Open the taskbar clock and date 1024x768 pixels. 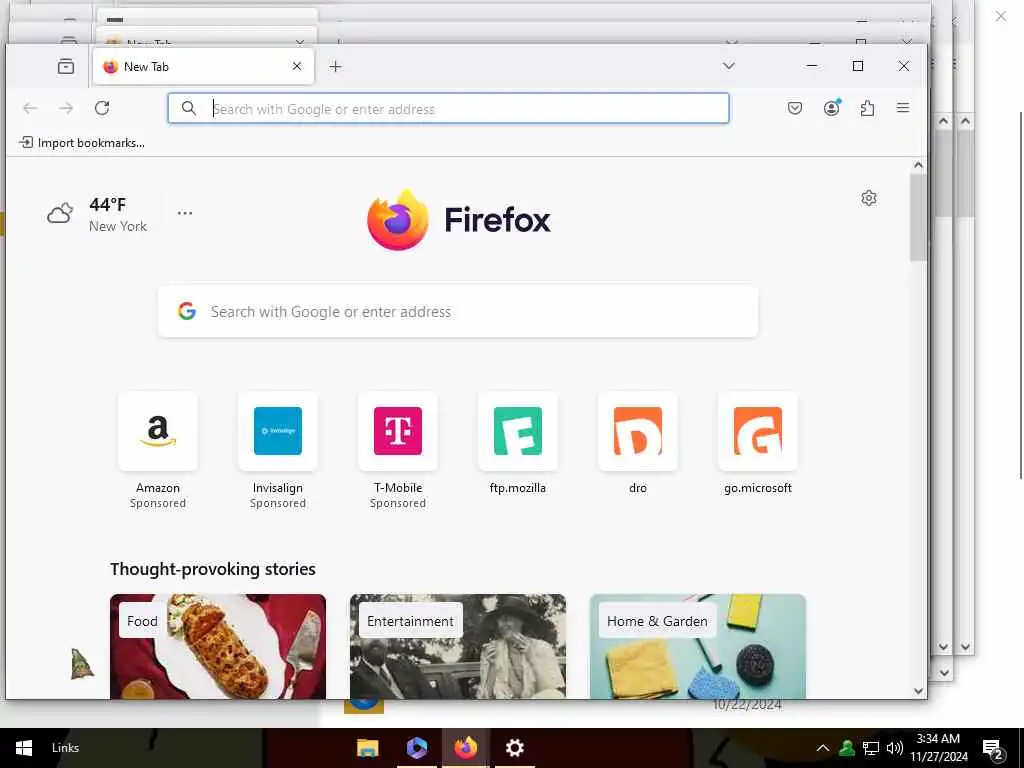click(938, 748)
